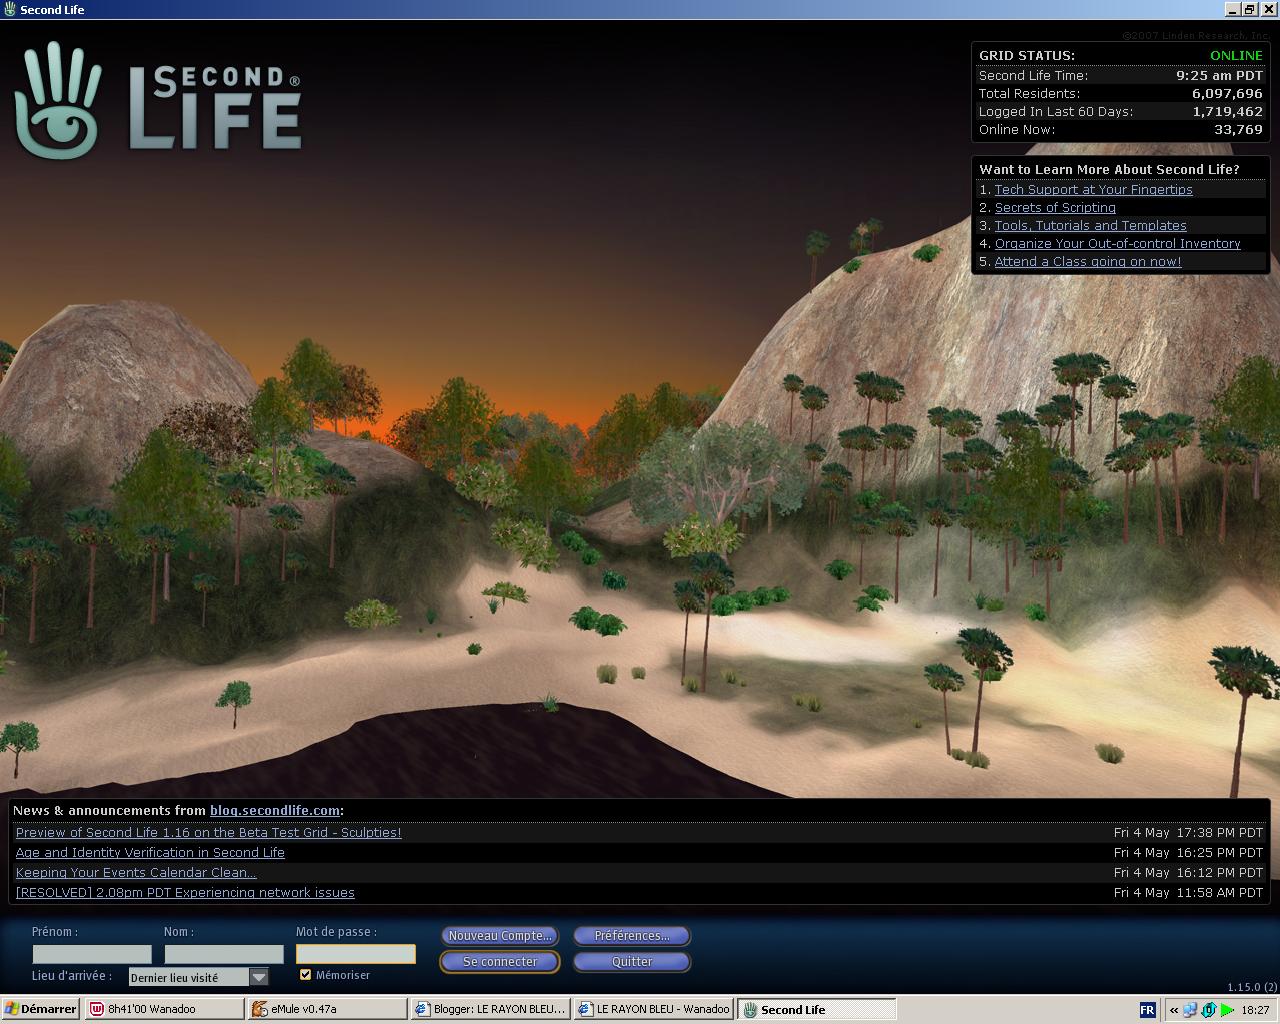
Task: Open Age and Identity Verification news link
Action: 150,853
